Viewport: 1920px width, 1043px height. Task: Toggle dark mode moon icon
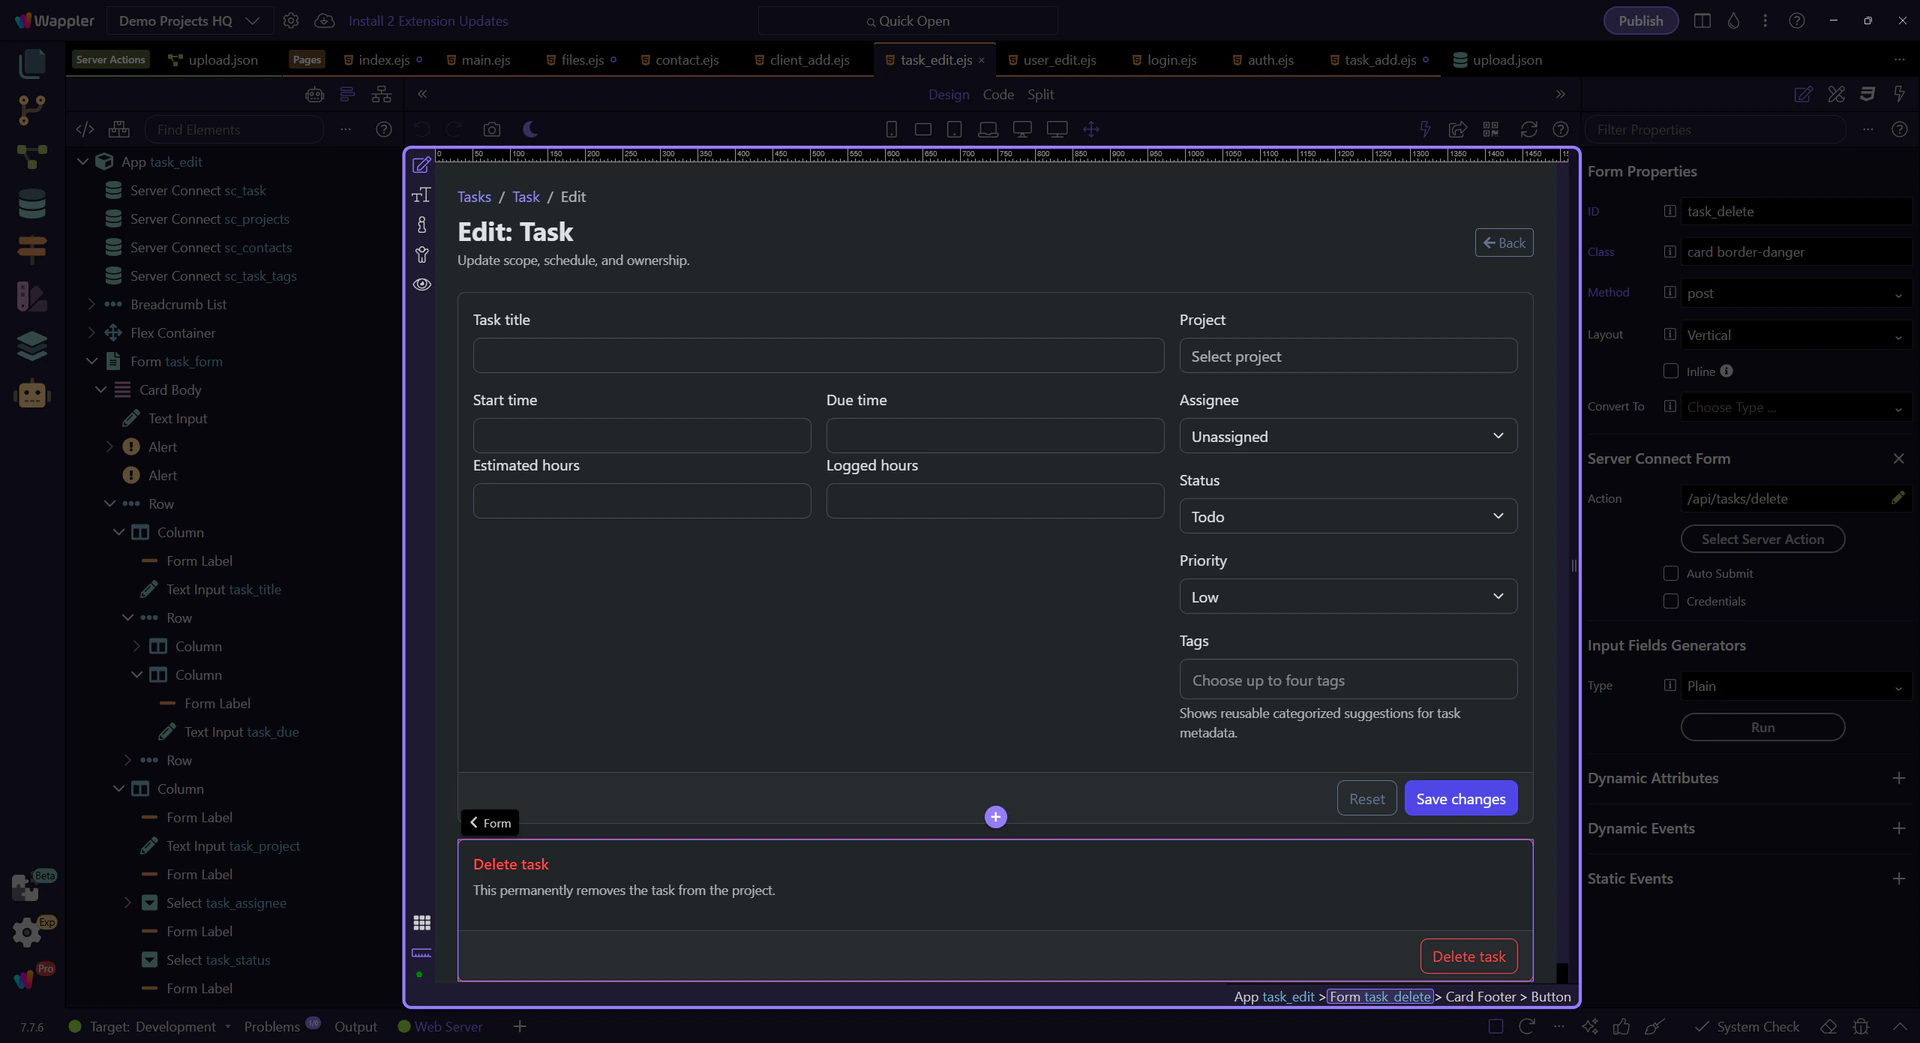(530, 129)
